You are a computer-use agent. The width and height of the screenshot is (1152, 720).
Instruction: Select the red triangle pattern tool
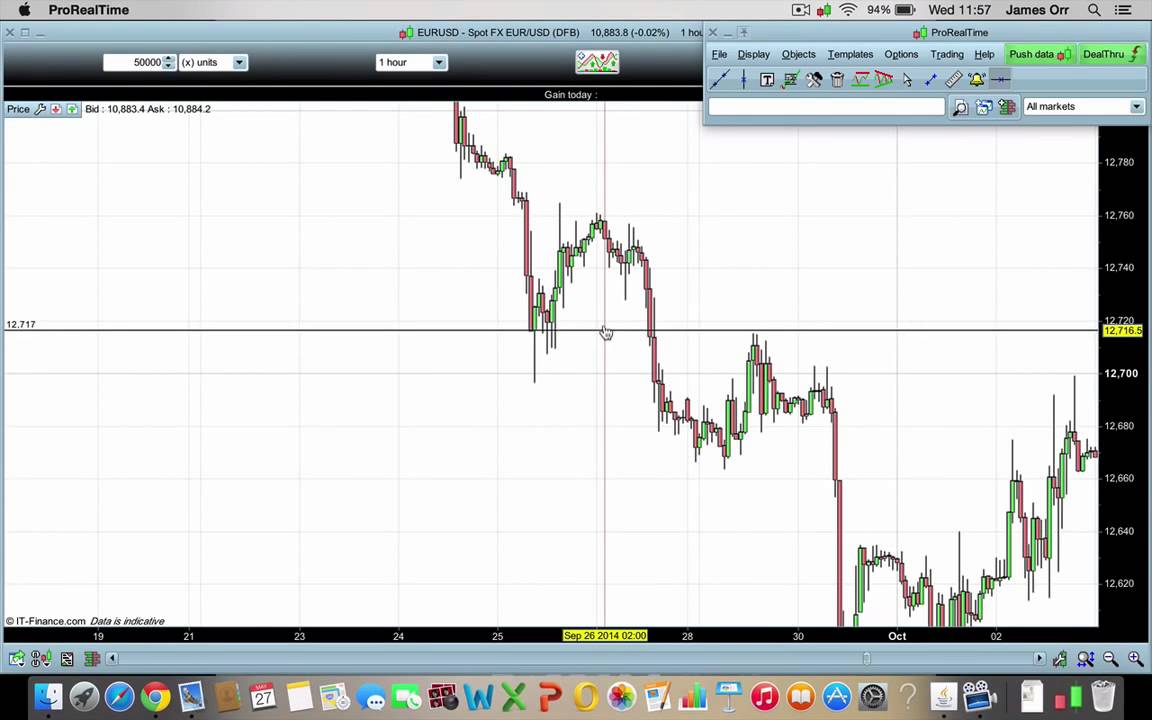coord(884,79)
